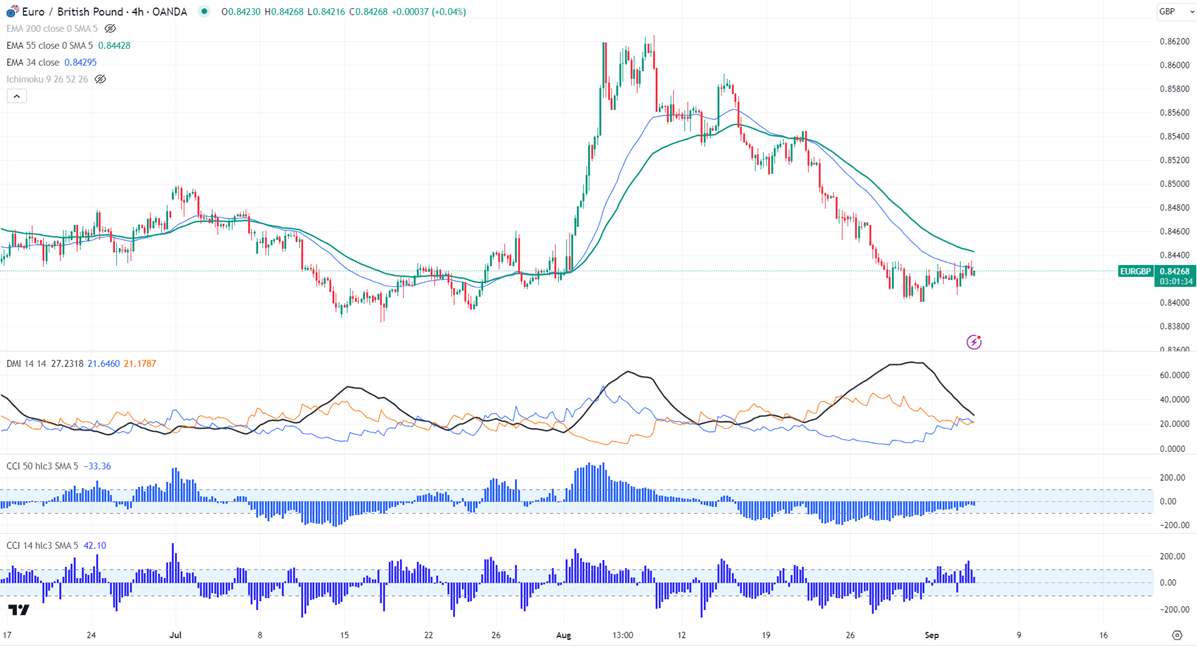Image resolution: width=1197 pixels, height=647 pixels.
Task: Click the 03:01:34 bar countdown timer
Action: [x=1176, y=282]
